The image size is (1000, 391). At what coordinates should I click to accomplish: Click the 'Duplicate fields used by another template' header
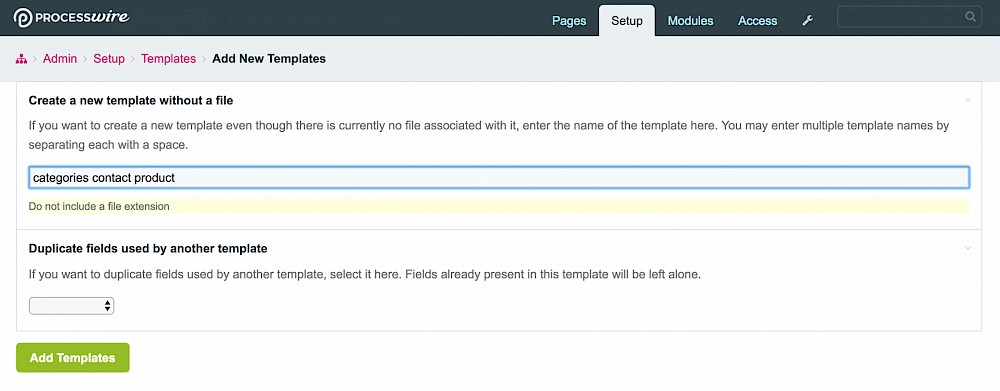click(148, 247)
